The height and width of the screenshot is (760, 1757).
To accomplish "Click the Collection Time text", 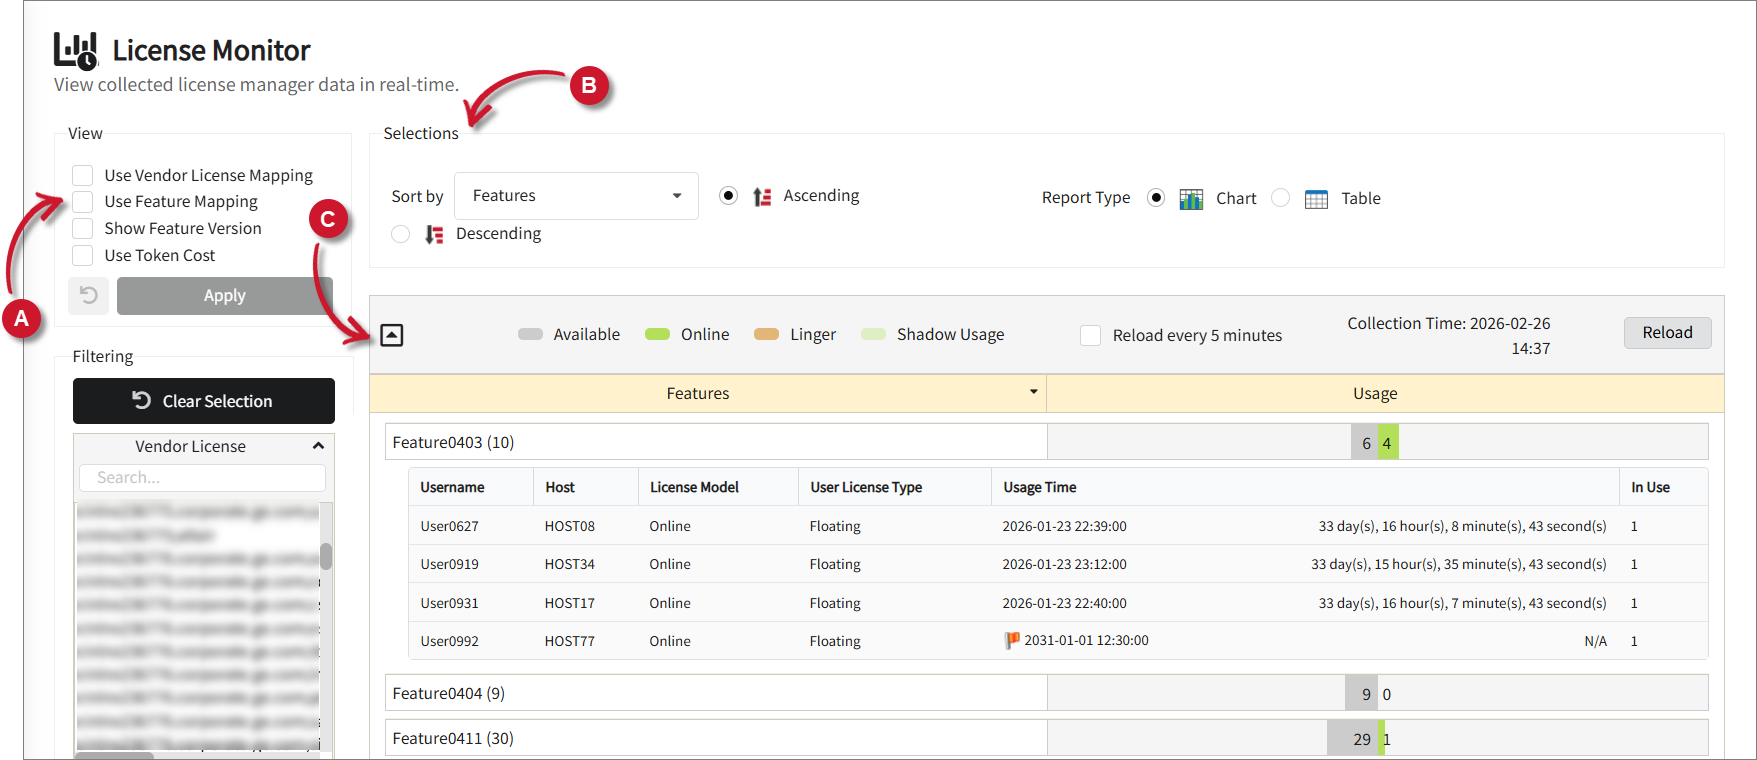I will (1449, 336).
